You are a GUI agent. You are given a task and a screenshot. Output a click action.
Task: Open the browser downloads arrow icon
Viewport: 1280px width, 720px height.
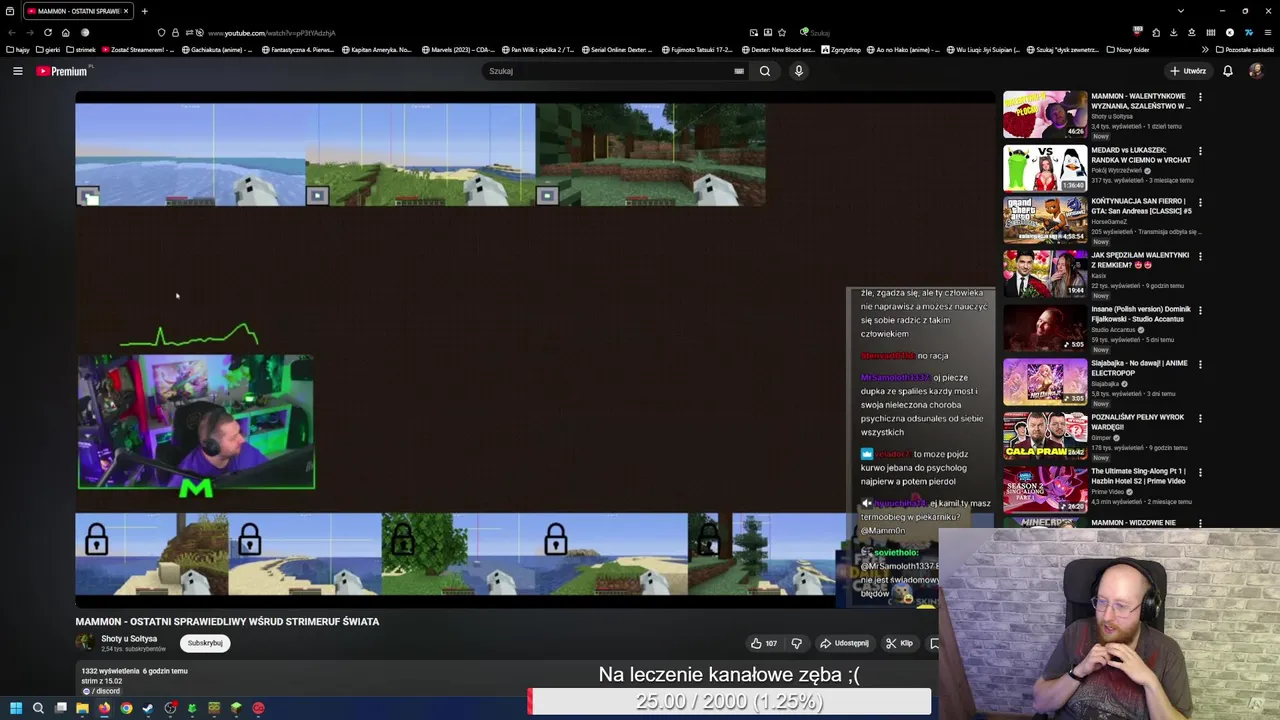[1174, 32]
